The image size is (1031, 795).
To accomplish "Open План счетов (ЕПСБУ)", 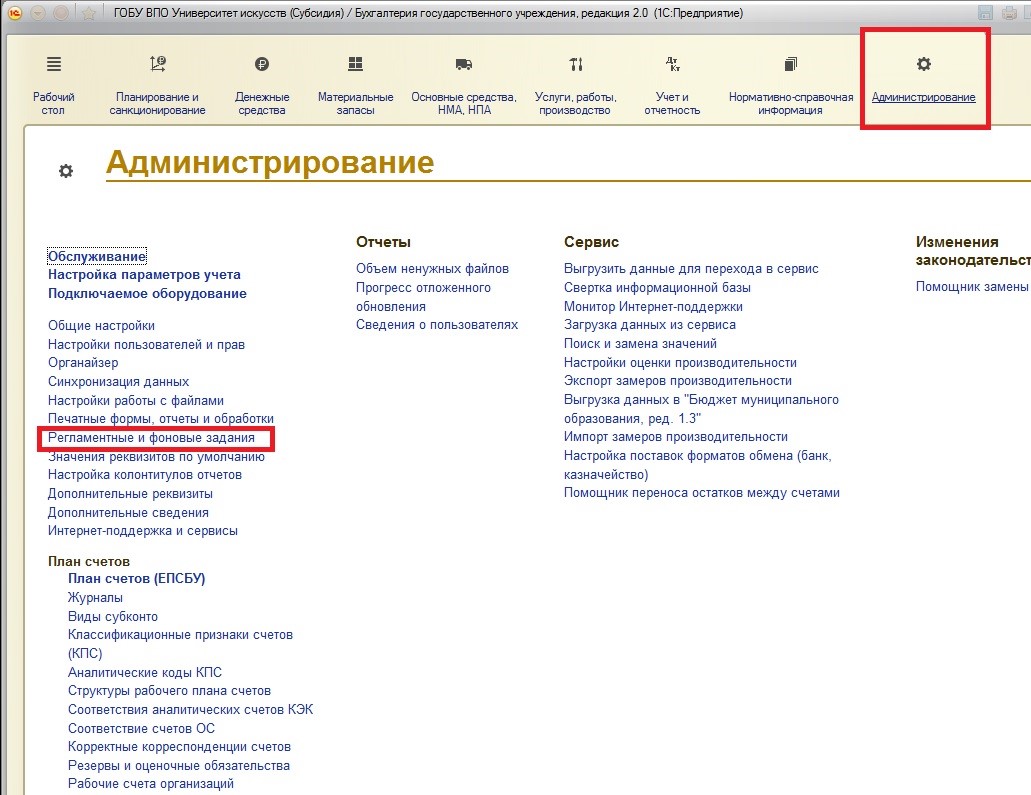I will (136, 578).
